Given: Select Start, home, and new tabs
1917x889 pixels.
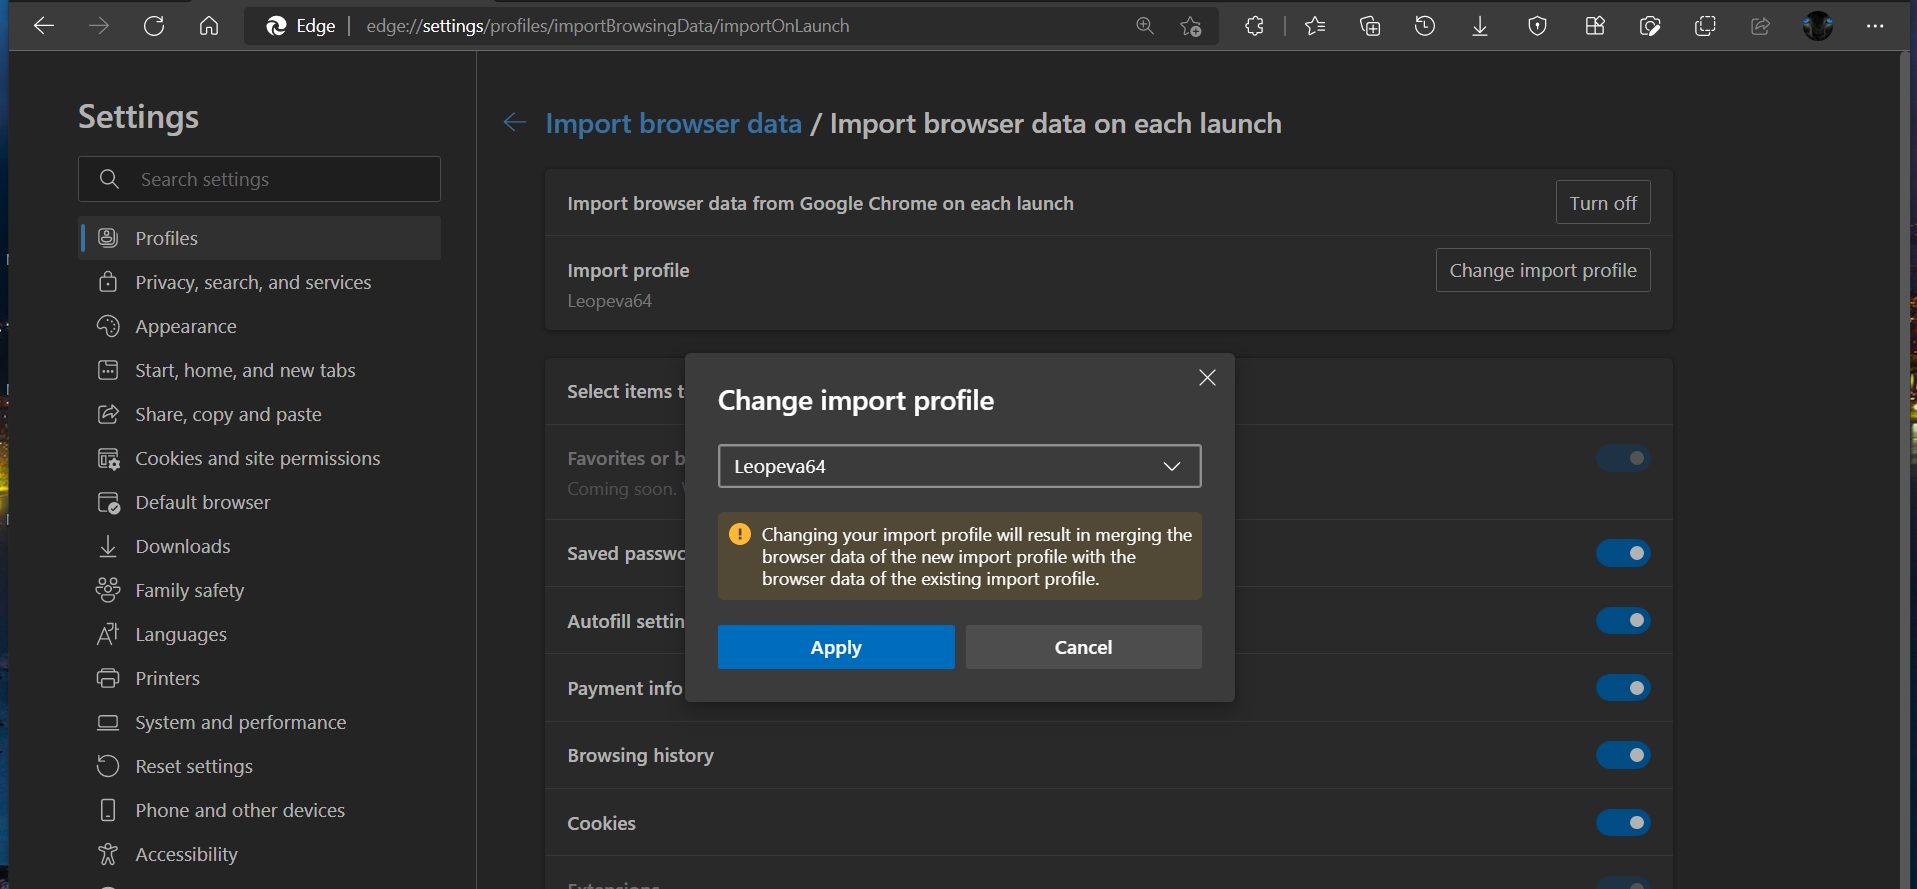Looking at the screenshot, I should [260, 370].
